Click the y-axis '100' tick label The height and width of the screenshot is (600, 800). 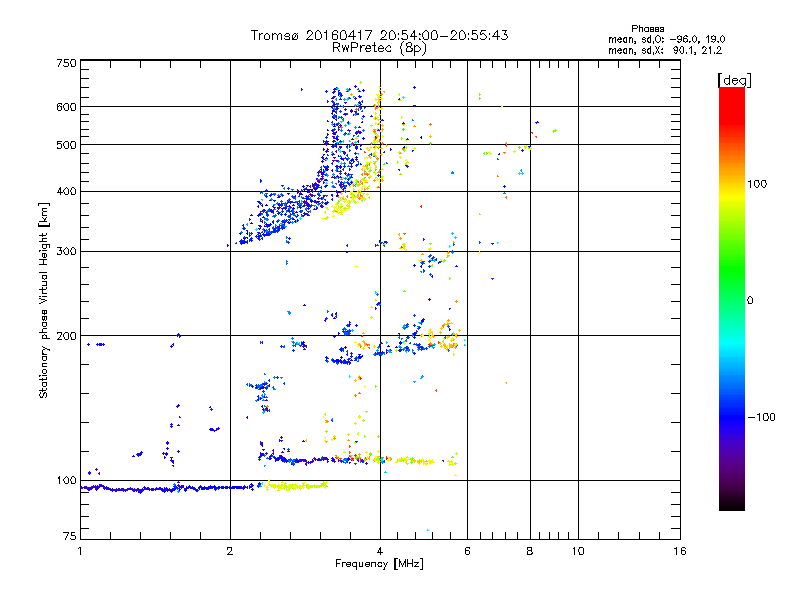click(66, 480)
